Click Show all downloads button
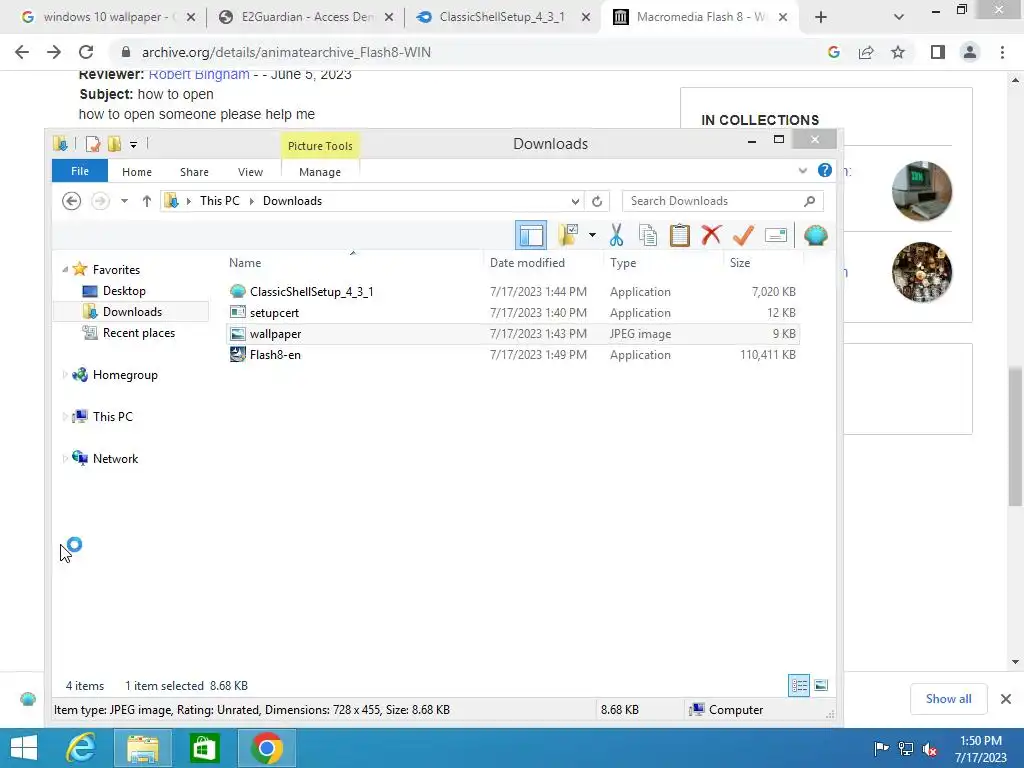The height and width of the screenshot is (768, 1024). pos(948,699)
